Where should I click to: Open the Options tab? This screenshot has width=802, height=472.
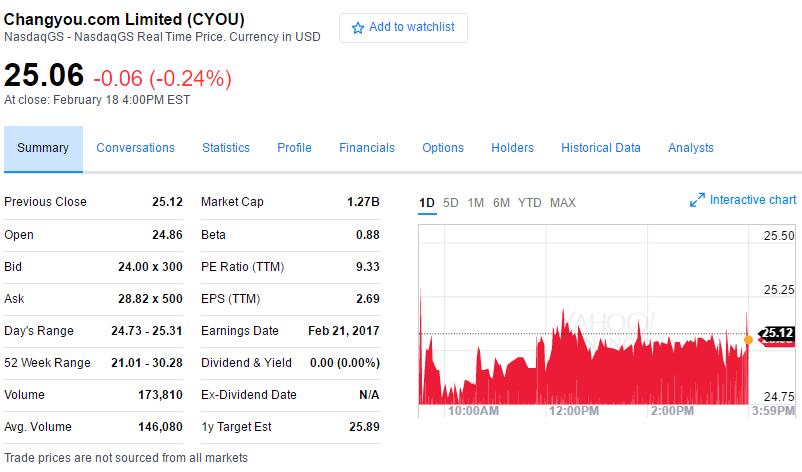(x=443, y=148)
